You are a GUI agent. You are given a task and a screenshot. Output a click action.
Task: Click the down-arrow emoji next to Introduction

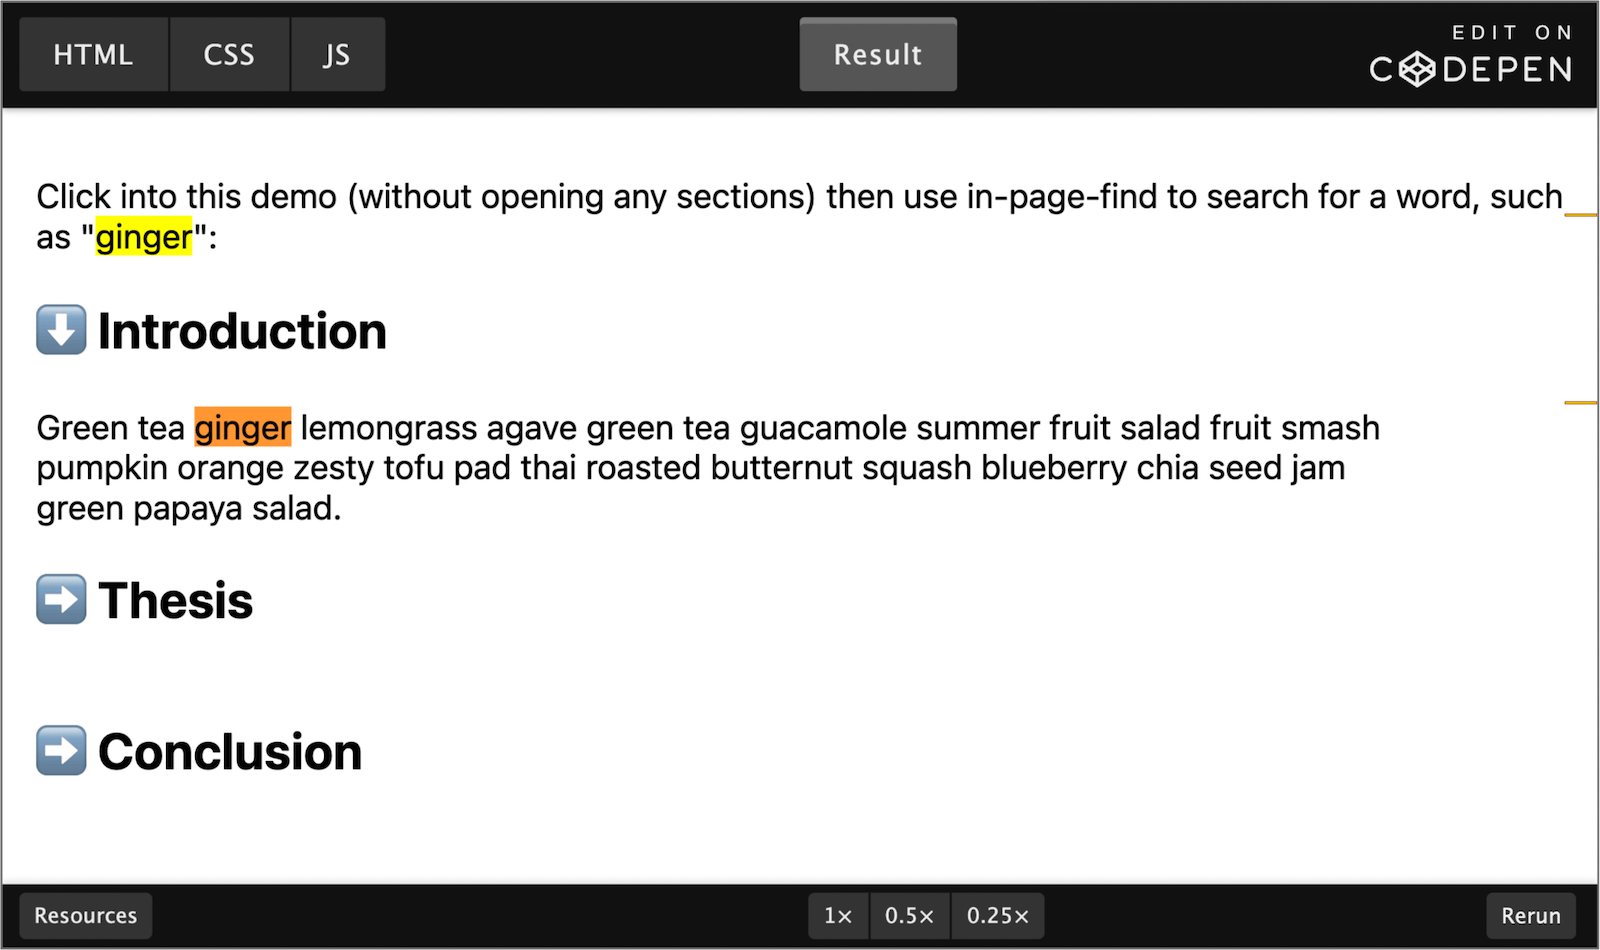60,329
